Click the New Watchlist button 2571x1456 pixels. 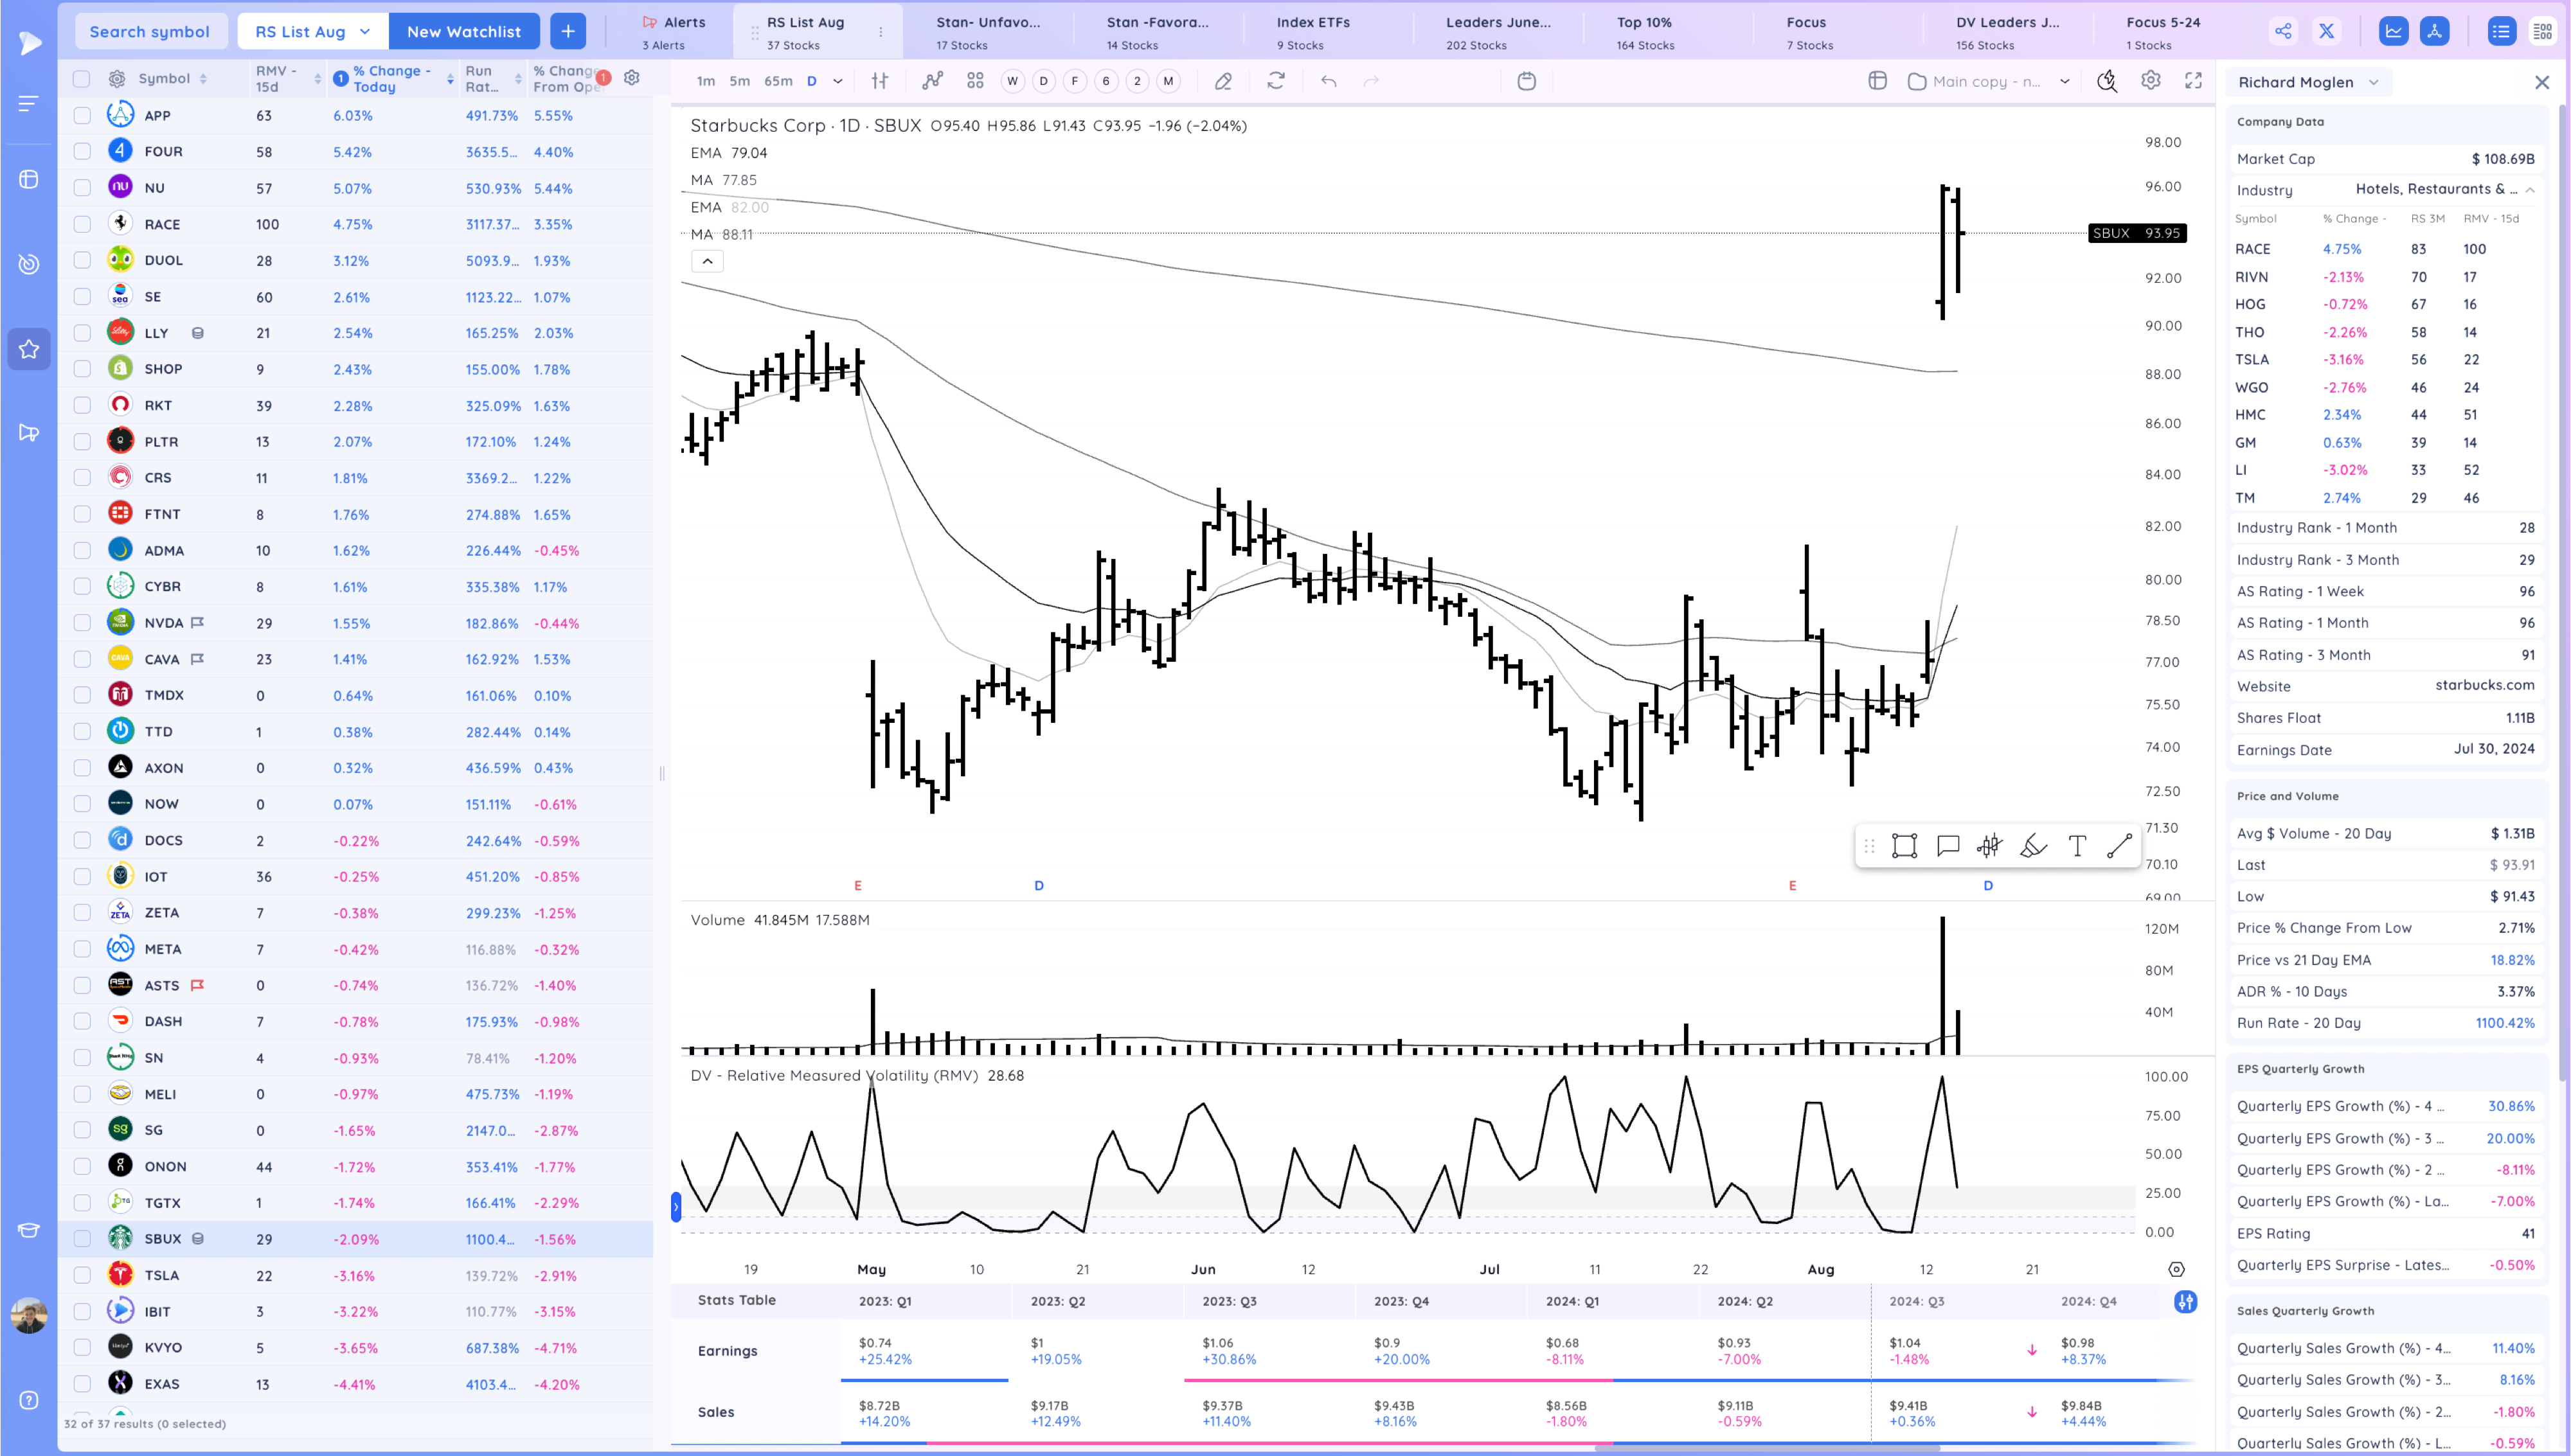(463, 31)
